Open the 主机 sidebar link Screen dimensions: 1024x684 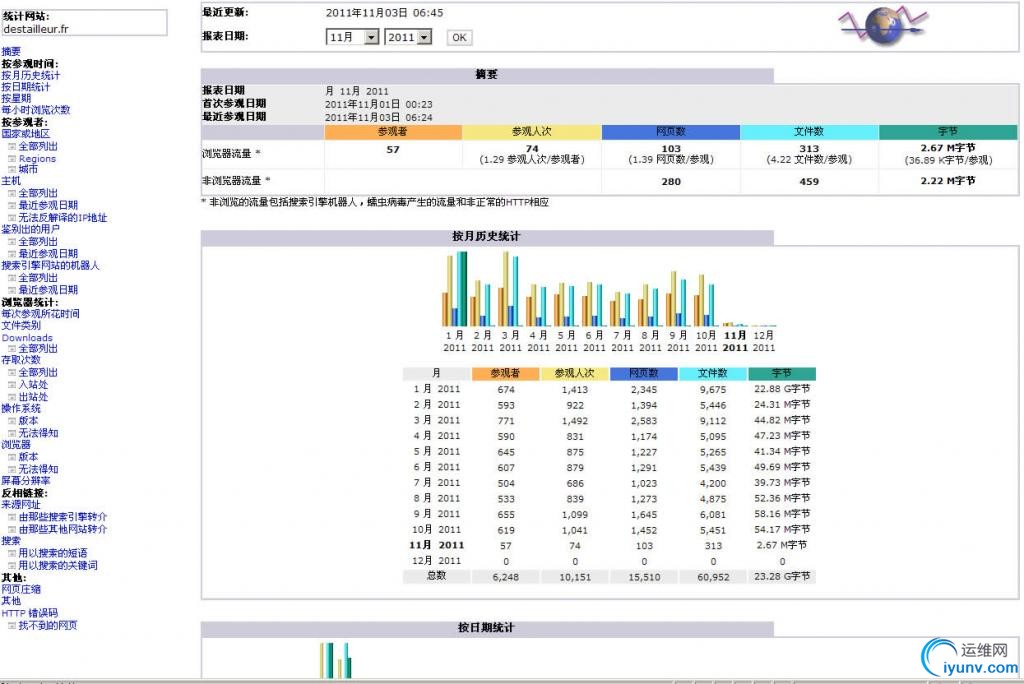[11, 181]
